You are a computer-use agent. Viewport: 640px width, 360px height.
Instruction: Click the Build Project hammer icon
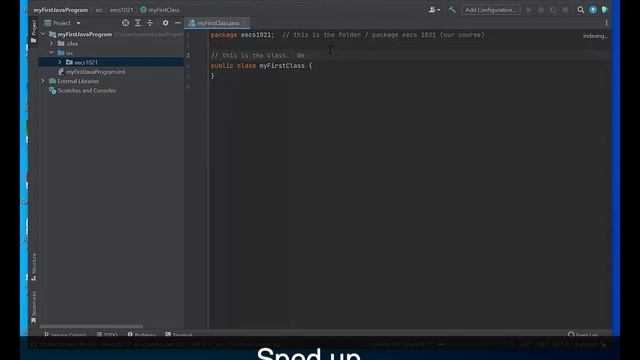click(x=452, y=10)
